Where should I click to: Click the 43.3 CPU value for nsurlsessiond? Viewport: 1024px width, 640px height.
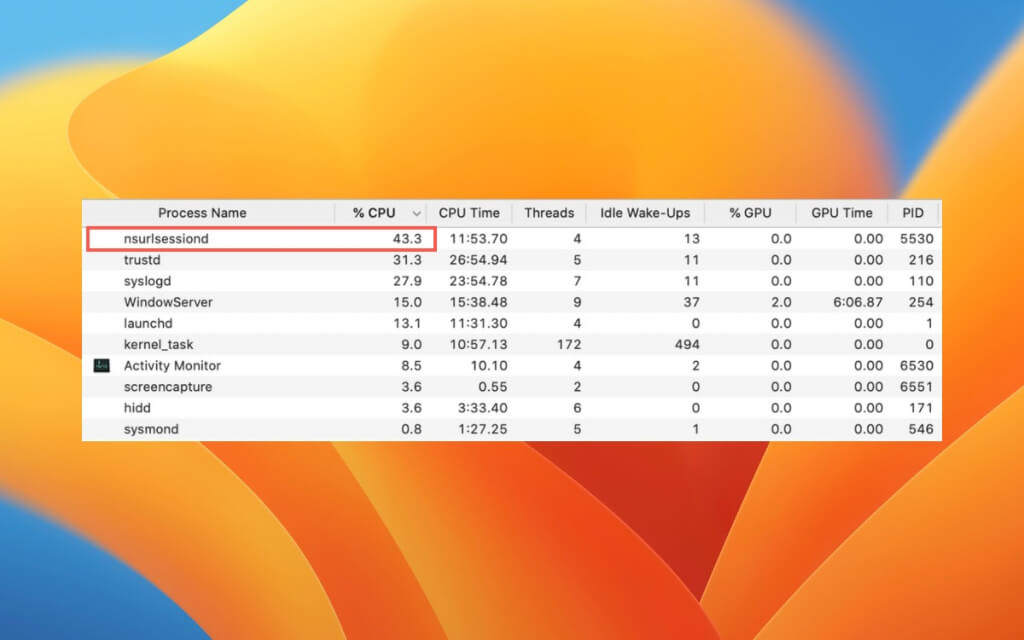click(407, 238)
